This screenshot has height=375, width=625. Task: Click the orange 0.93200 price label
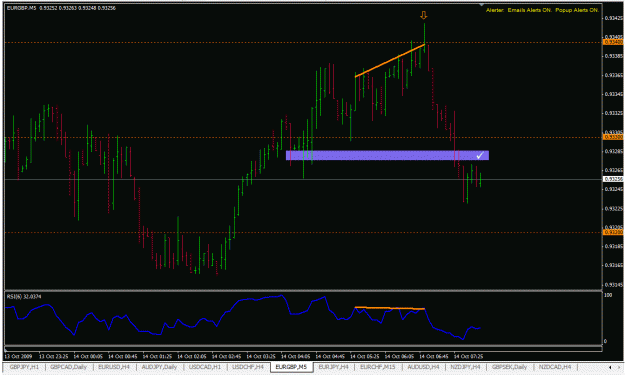(x=613, y=232)
